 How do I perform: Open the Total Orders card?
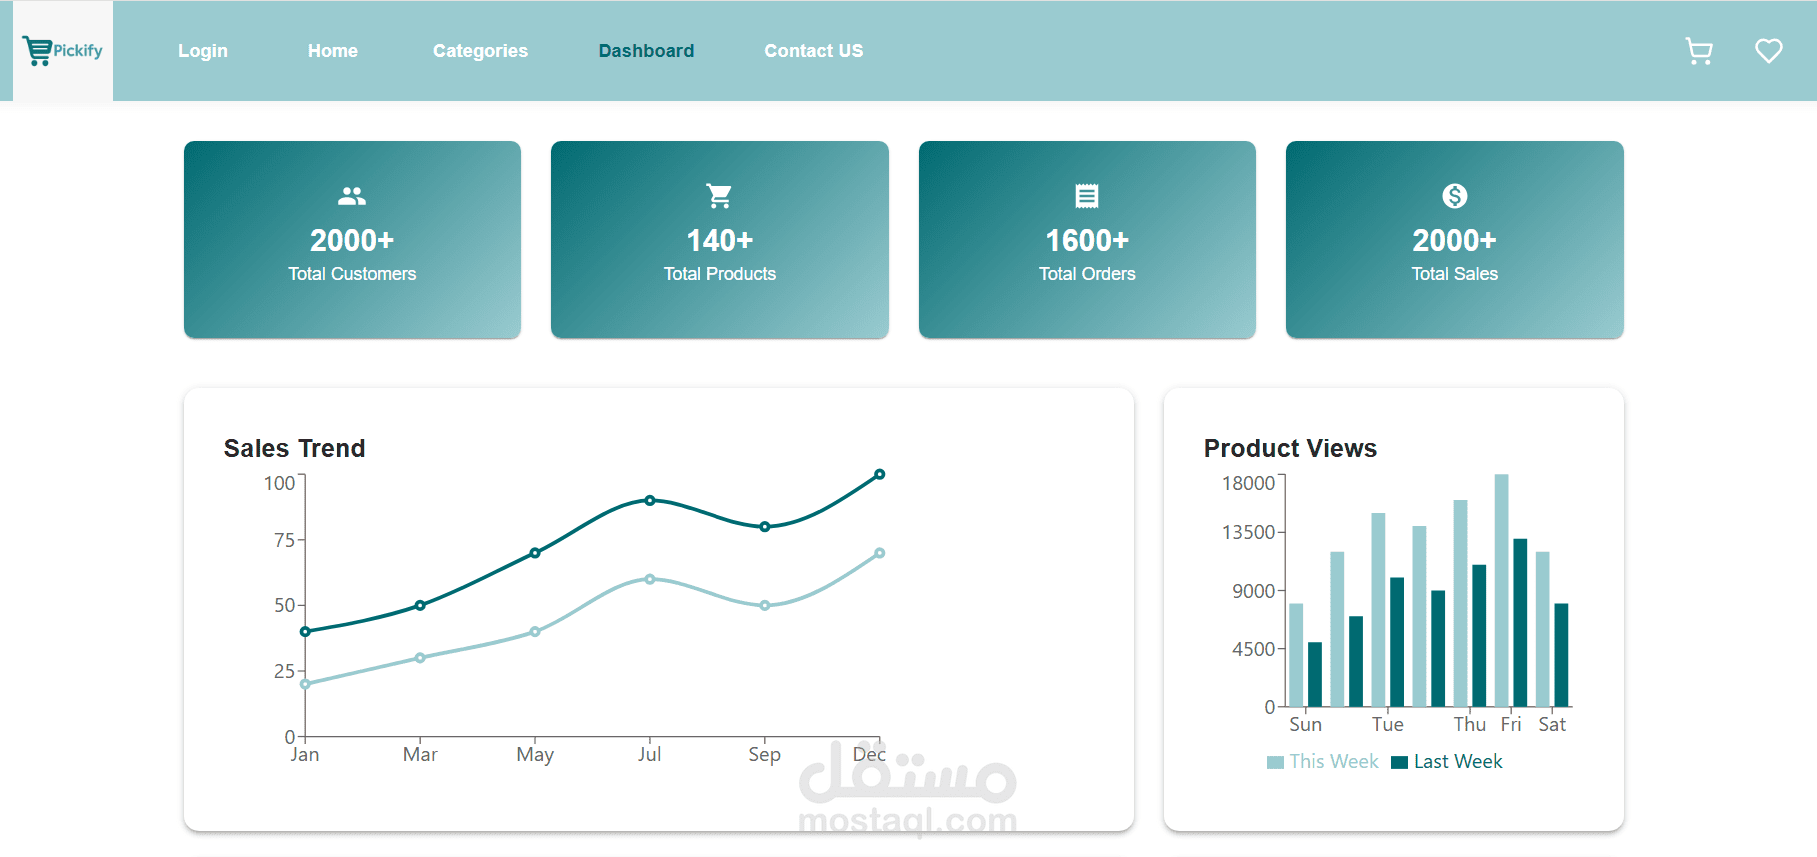click(1087, 240)
